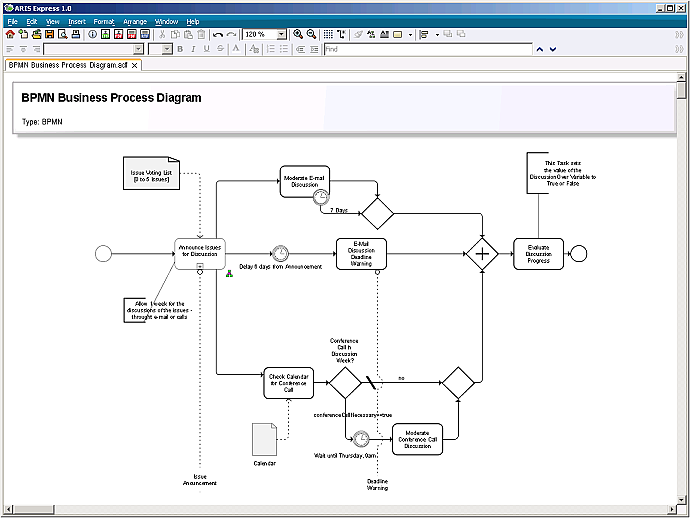This screenshot has height=518, width=690.
Task: Redo the last undone action
Action: click(x=231, y=34)
